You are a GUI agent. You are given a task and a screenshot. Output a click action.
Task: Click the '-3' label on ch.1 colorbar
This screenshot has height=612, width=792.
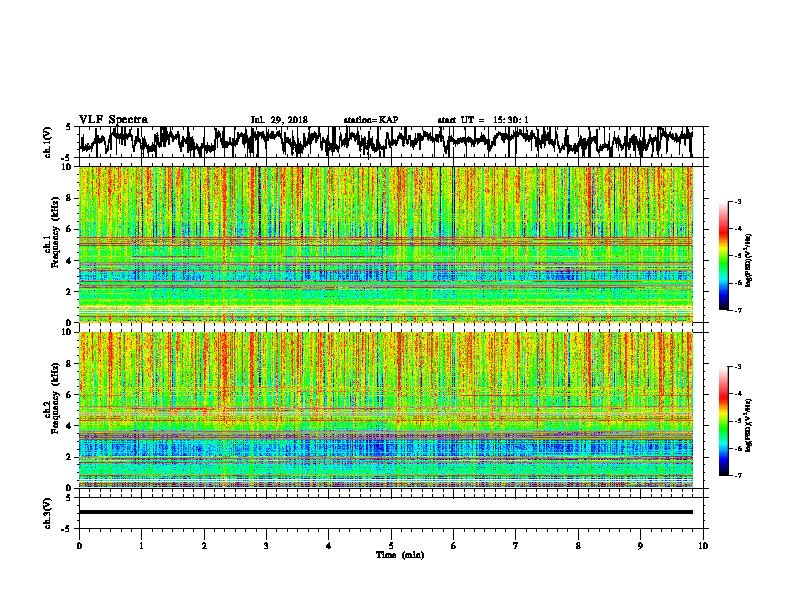coord(737,201)
